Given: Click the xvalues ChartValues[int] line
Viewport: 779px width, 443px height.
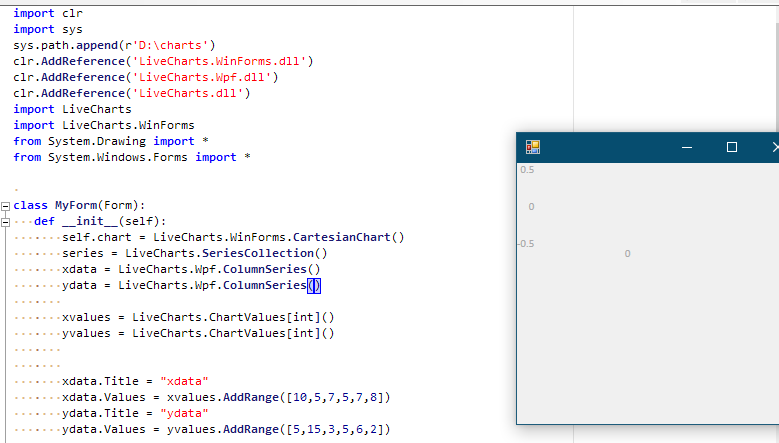Looking at the screenshot, I should (x=198, y=317).
